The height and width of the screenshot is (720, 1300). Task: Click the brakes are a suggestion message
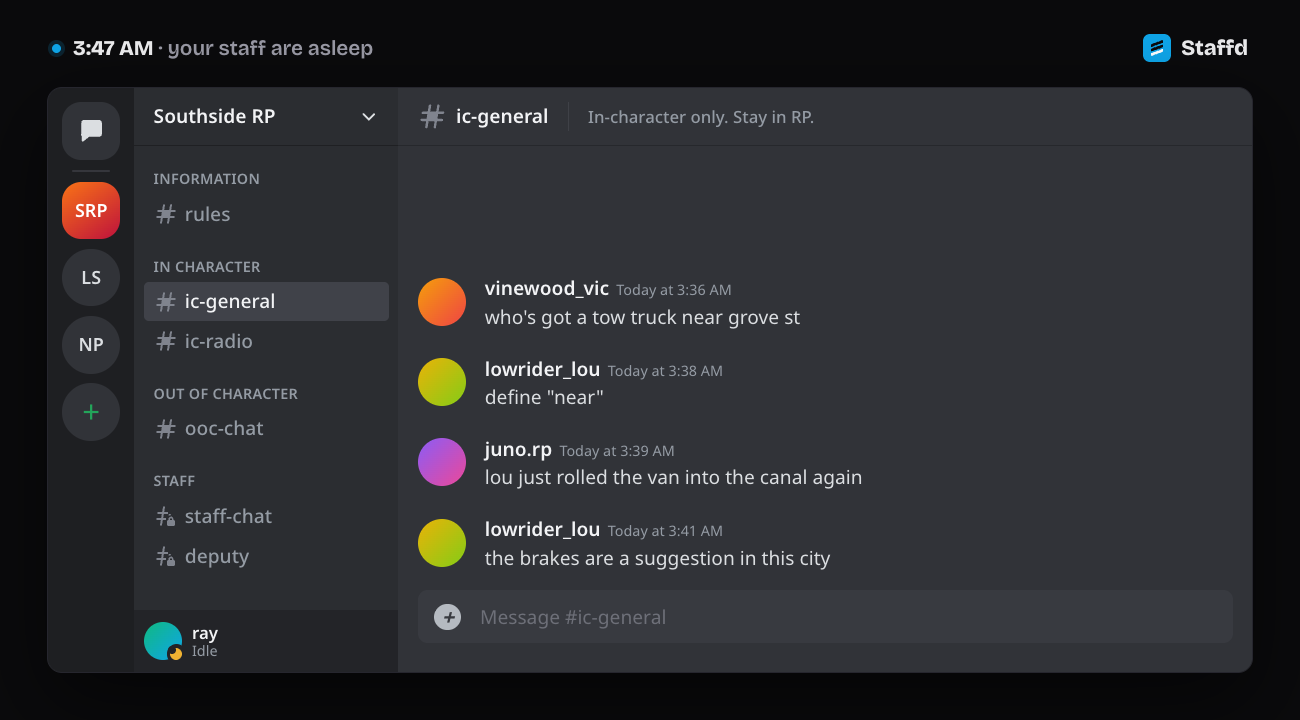657,558
